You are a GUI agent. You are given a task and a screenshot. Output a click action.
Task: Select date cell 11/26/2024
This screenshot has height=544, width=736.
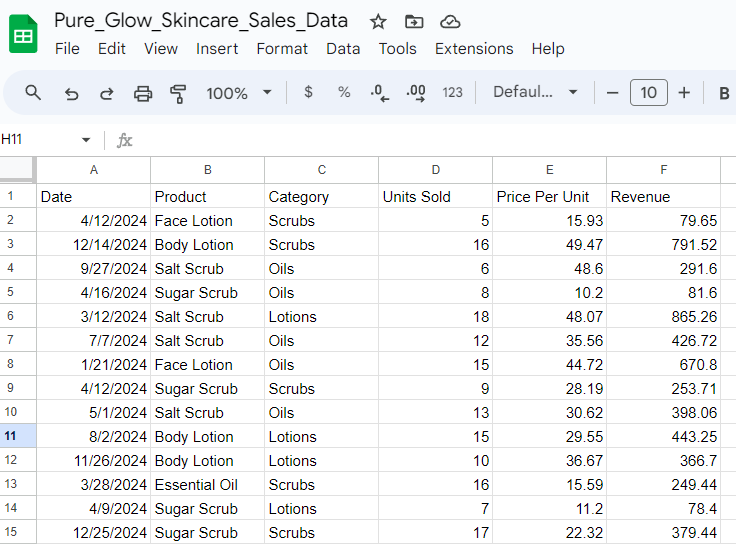94,460
